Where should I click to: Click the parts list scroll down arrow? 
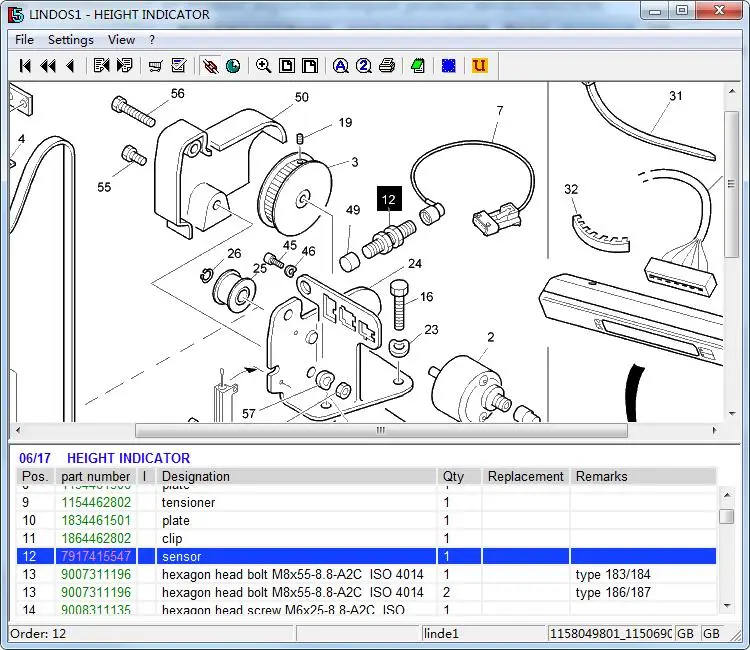coord(727,605)
